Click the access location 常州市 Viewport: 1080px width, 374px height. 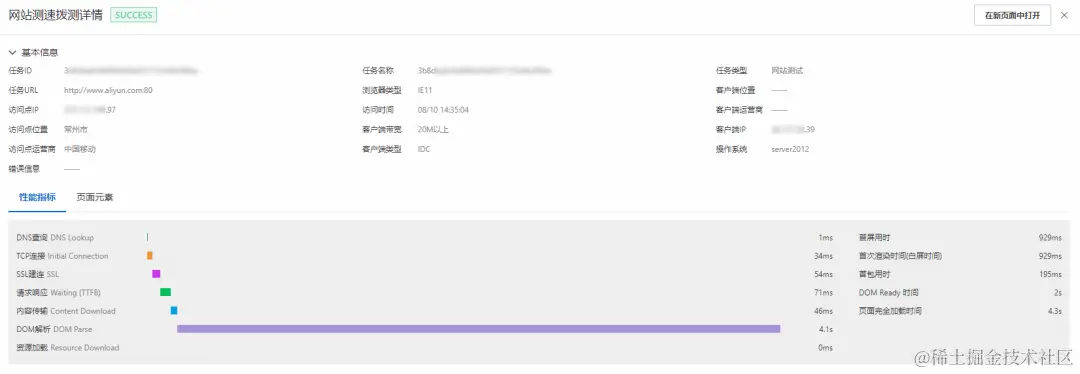click(x=75, y=129)
